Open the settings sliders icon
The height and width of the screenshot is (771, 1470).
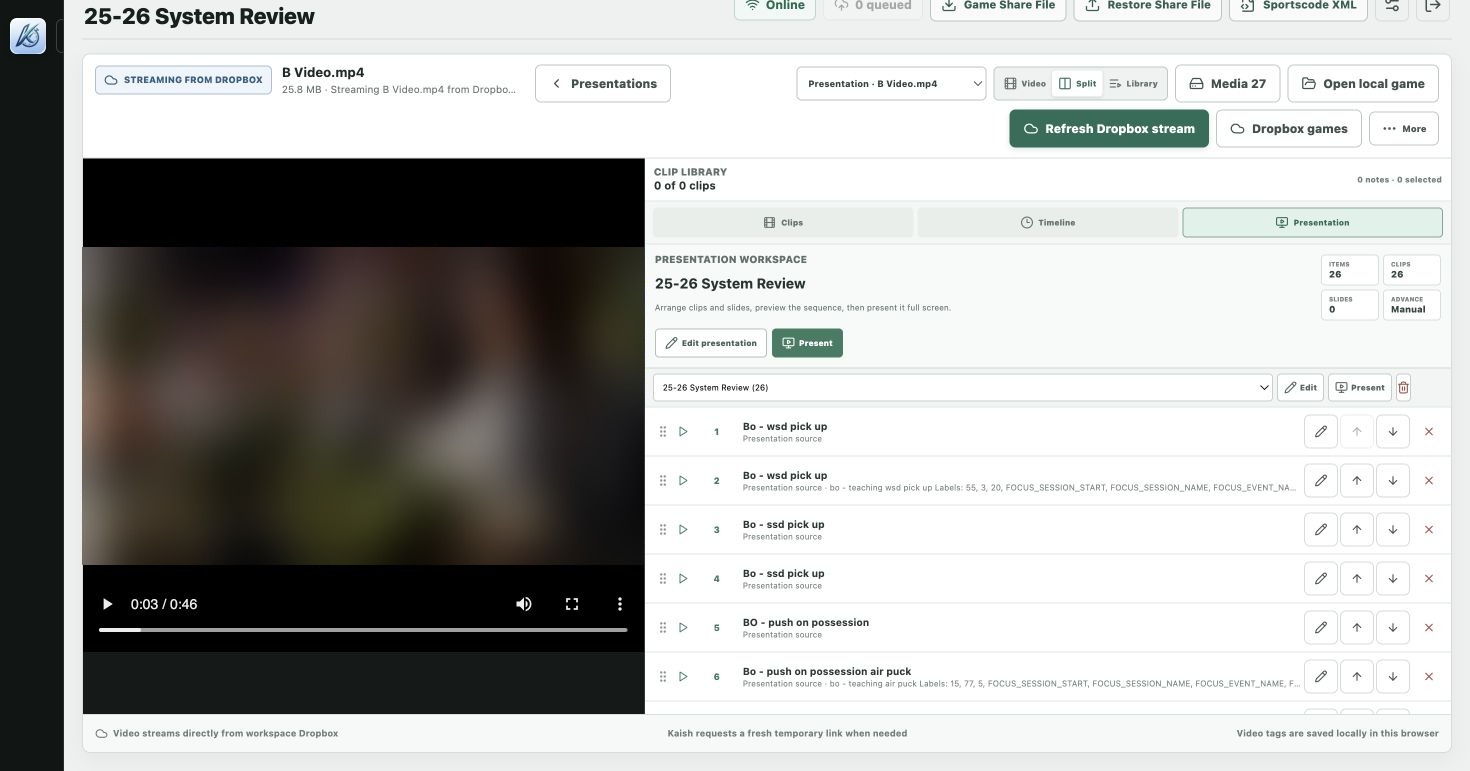pos(1391,5)
